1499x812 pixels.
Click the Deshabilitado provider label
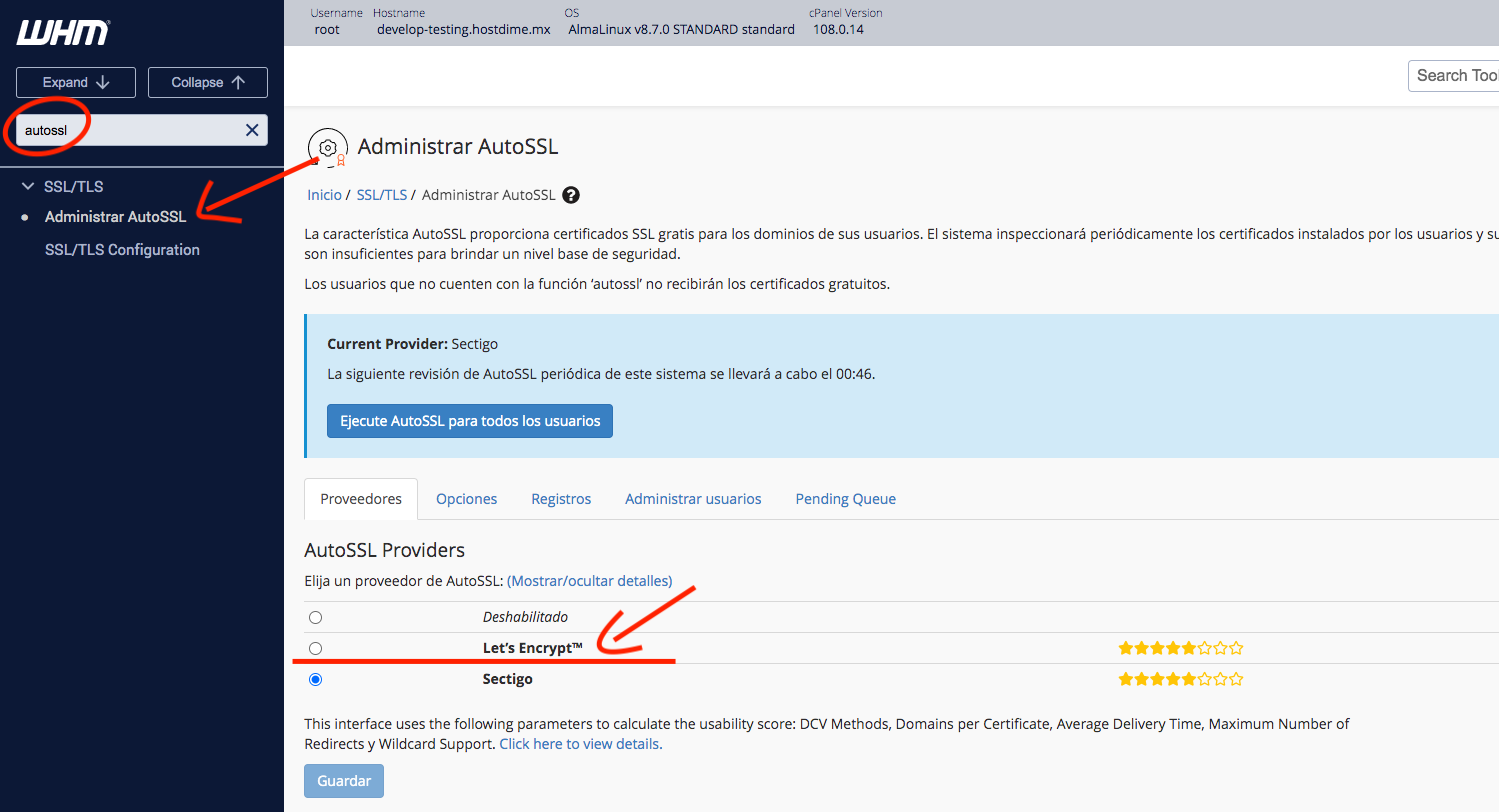[x=525, y=617]
